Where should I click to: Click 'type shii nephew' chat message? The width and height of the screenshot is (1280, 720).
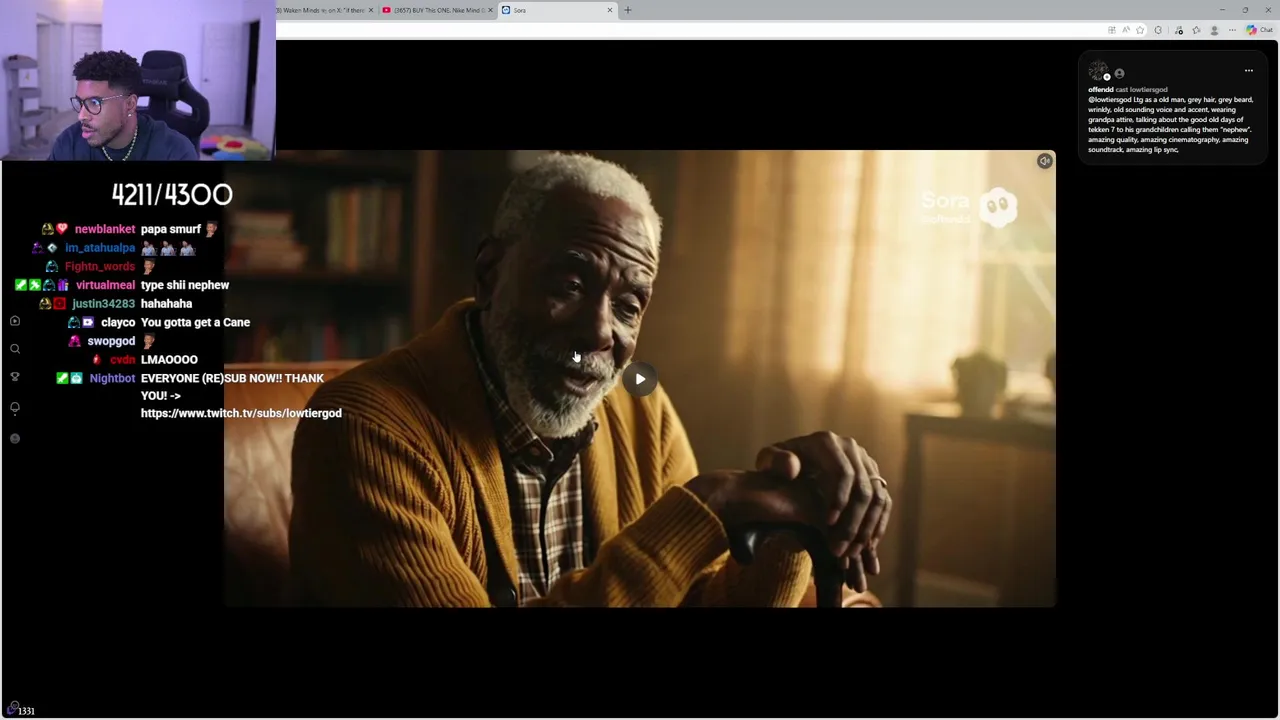(185, 285)
